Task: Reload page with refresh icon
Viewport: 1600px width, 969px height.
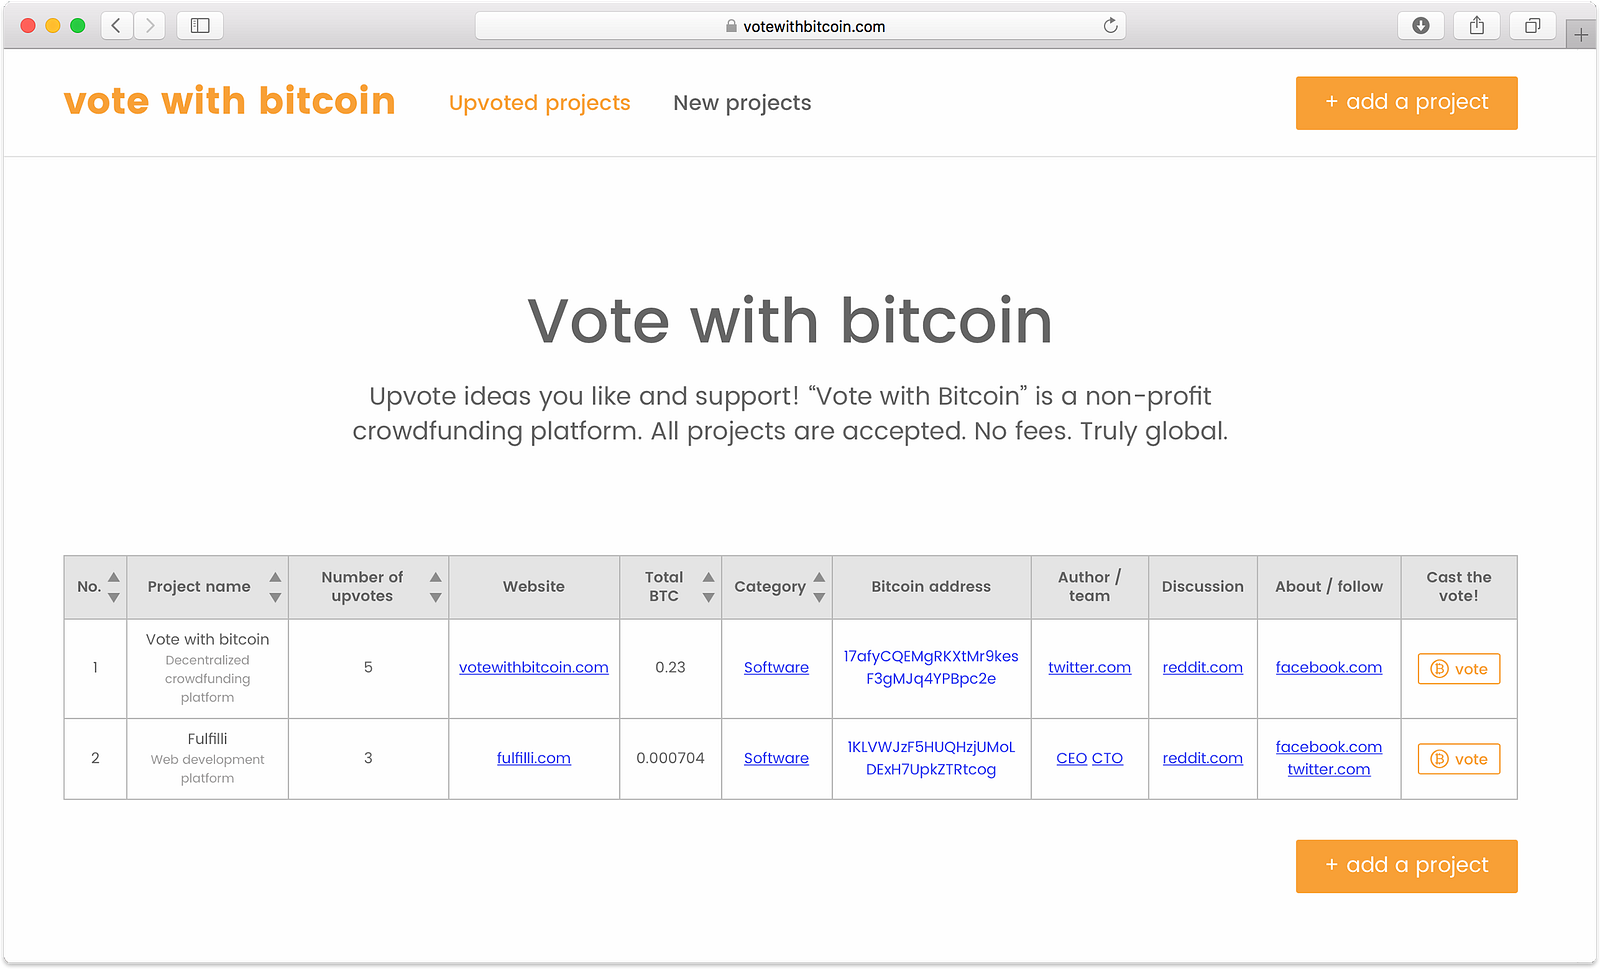Action: [1110, 26]
